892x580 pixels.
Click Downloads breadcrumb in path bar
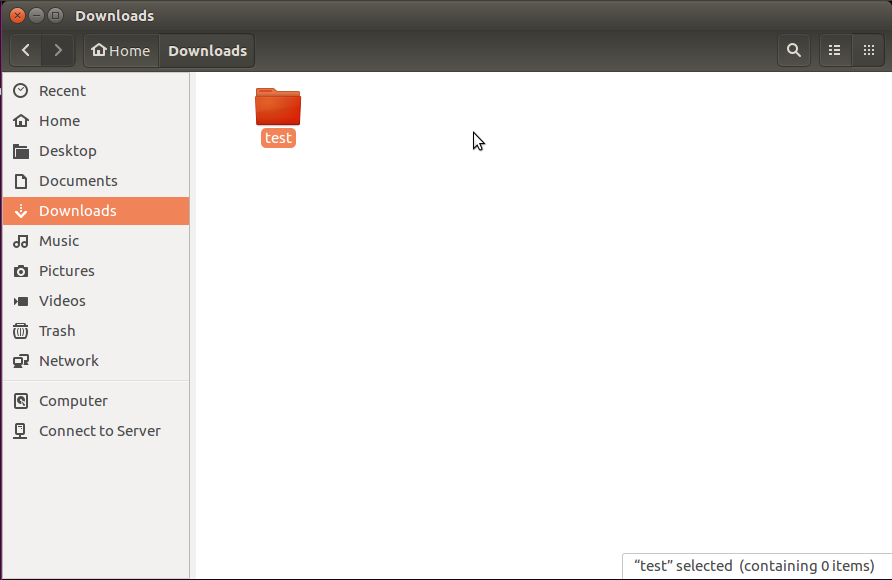click(x=207, y=51)
